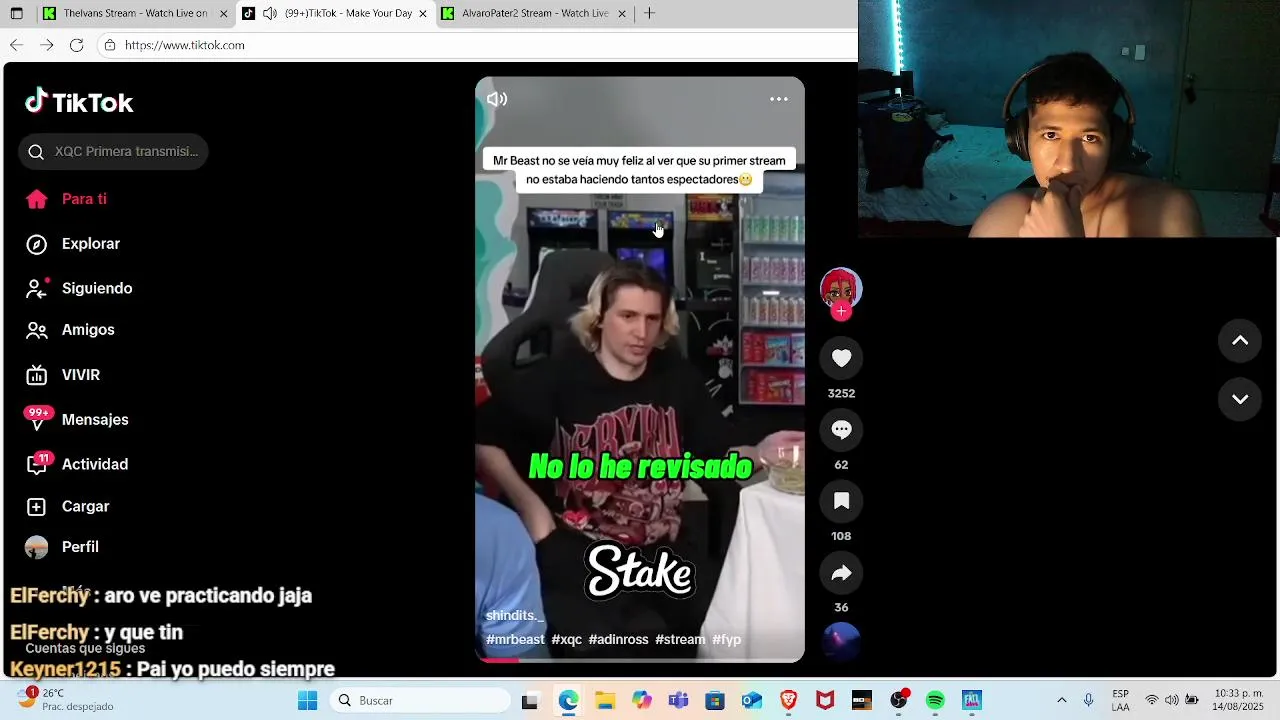Viewport: 1280px width, 720px height.
Task: Like the video with the heart icon
Action: [x=841, y=358]
